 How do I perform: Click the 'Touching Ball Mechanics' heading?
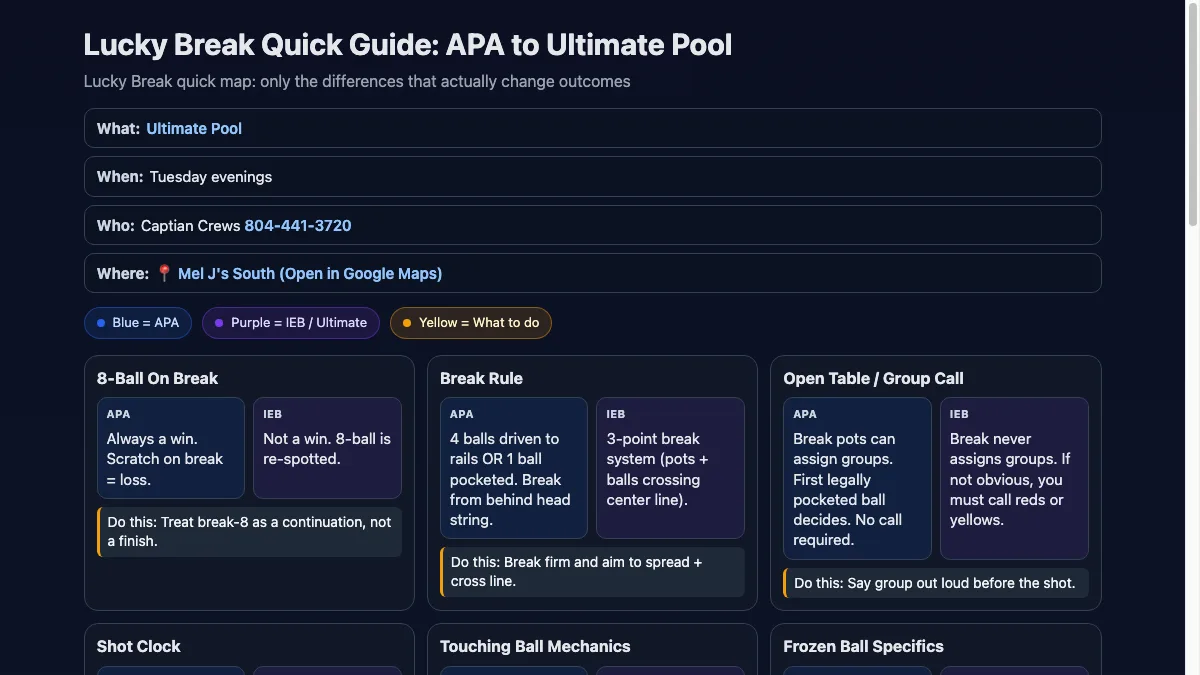(535, 646)
